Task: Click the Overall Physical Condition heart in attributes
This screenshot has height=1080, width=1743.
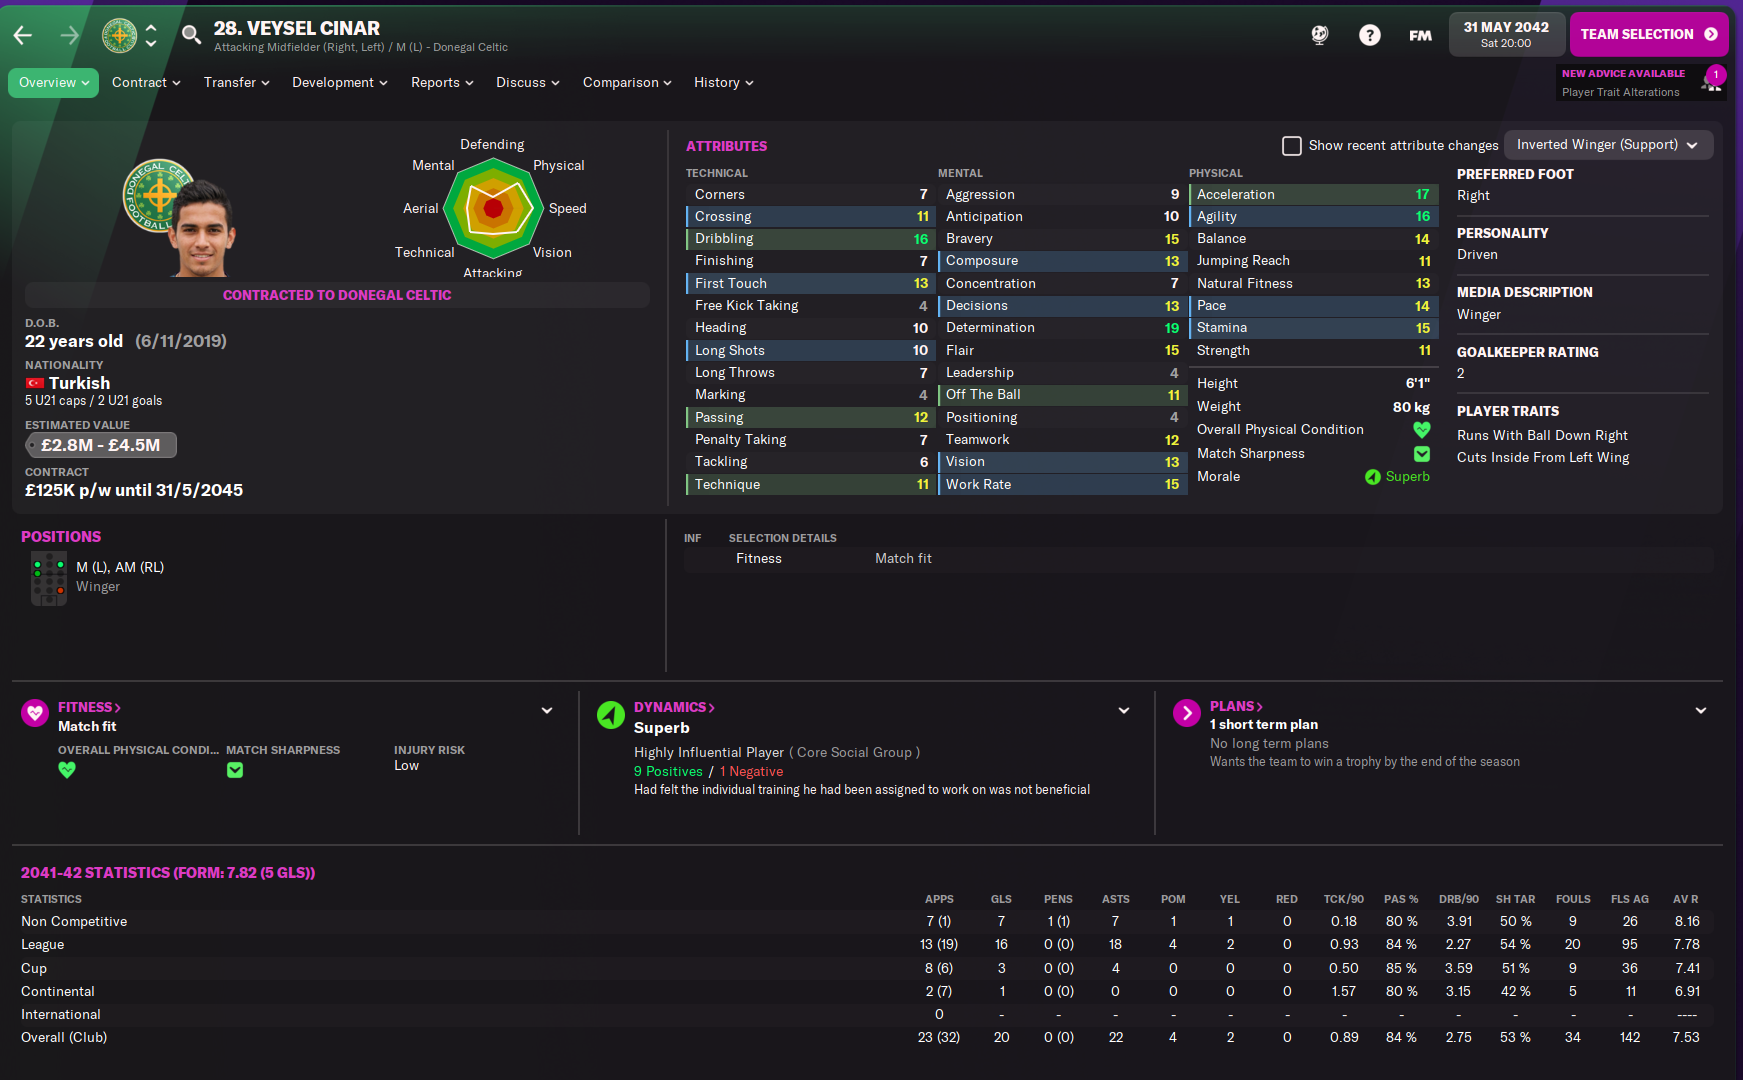Action: 1422,430
